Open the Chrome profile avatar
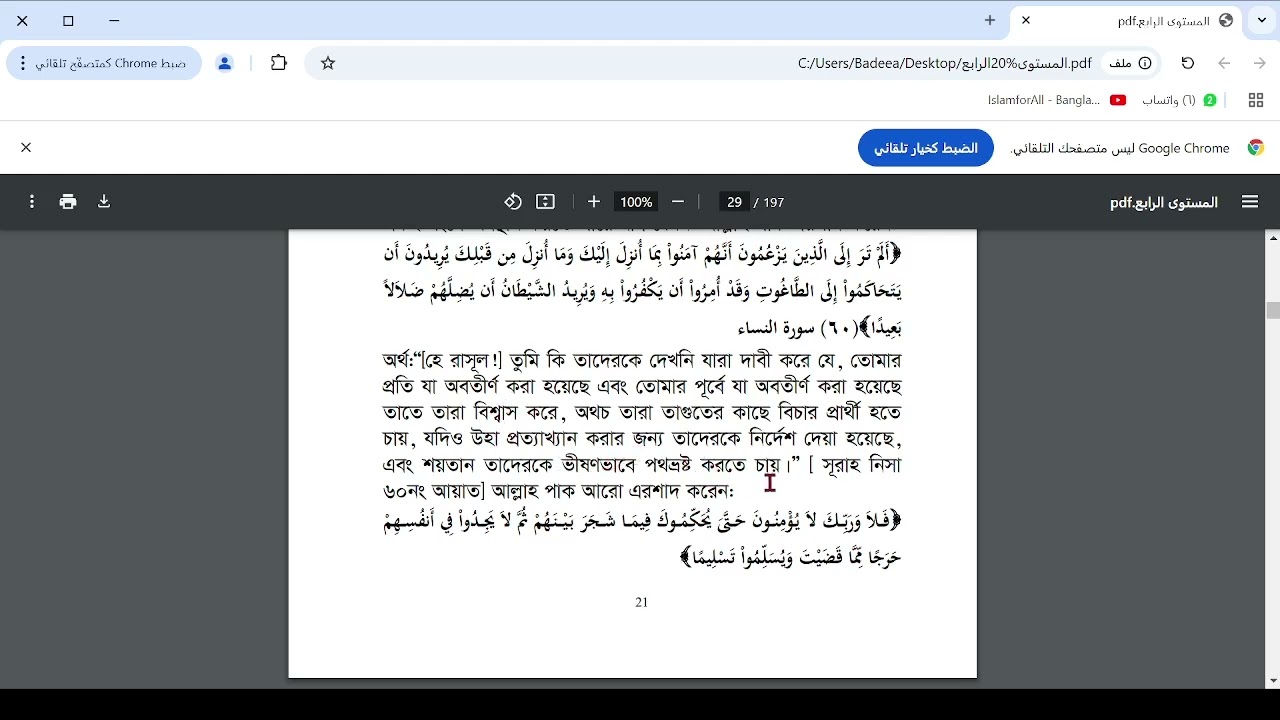 pos(225,63)
